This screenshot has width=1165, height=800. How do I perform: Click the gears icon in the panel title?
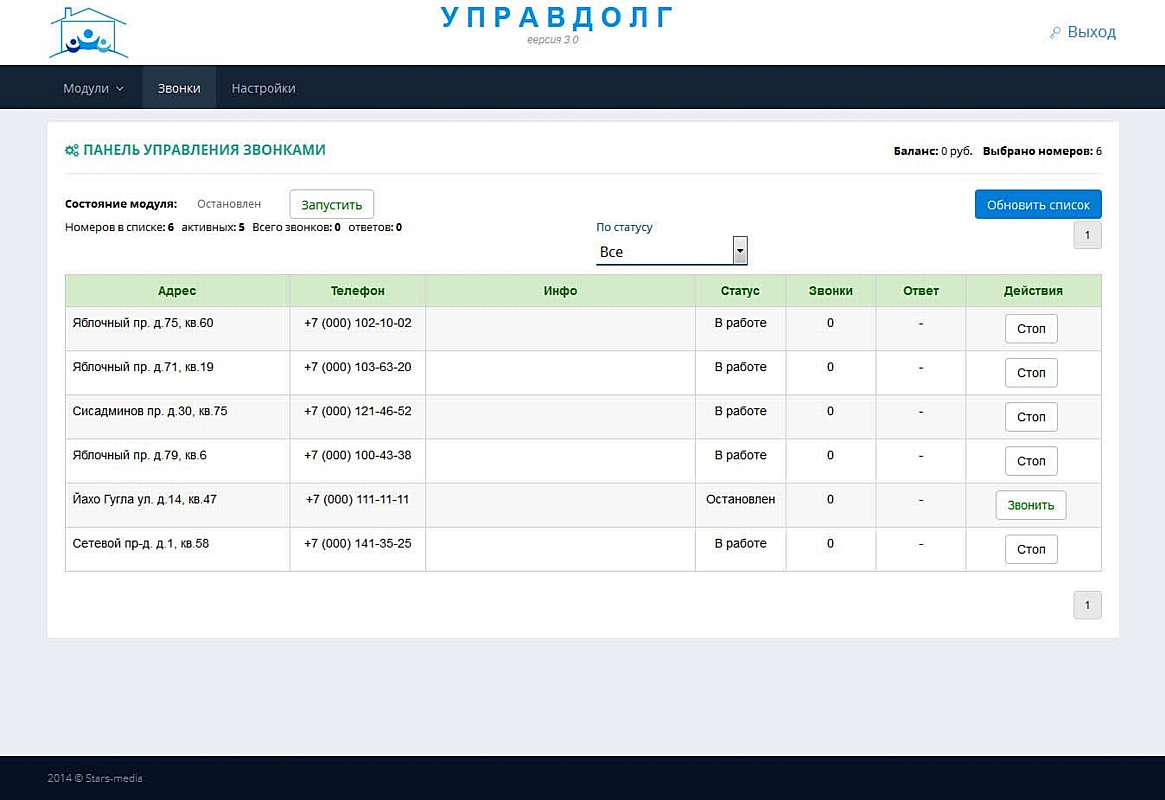pyautogui.click(x=72, y=150)
